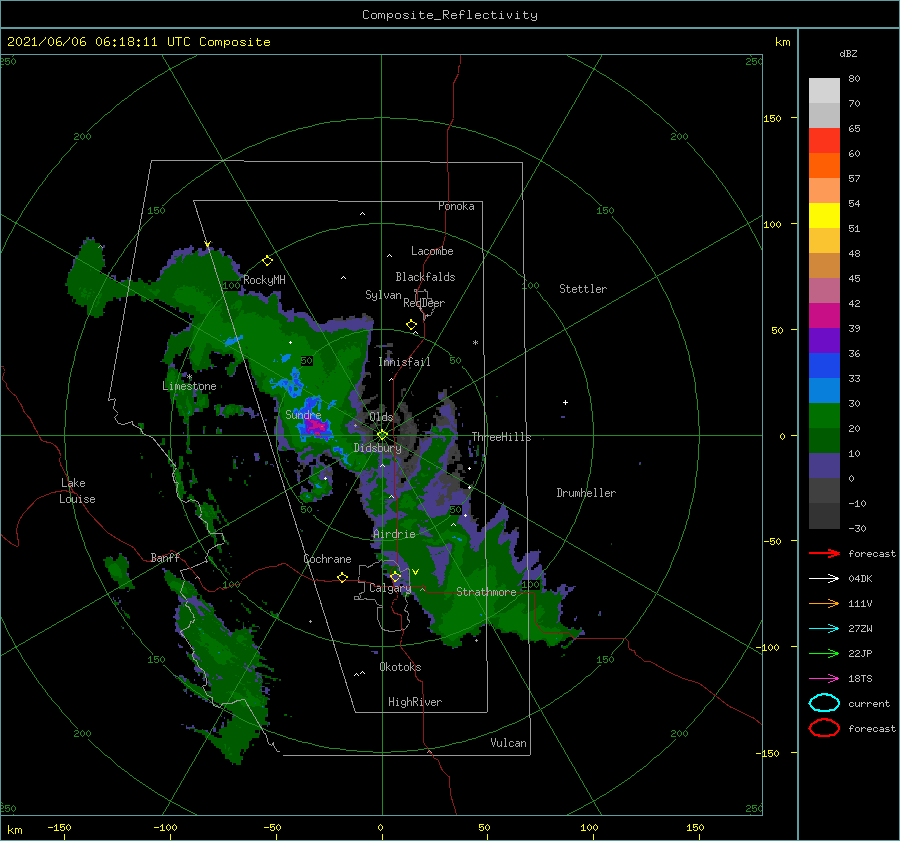Viewport: 900px width, 841px height.
Task: Click the dBZ legend heading
Action: [x=848, y=53]
